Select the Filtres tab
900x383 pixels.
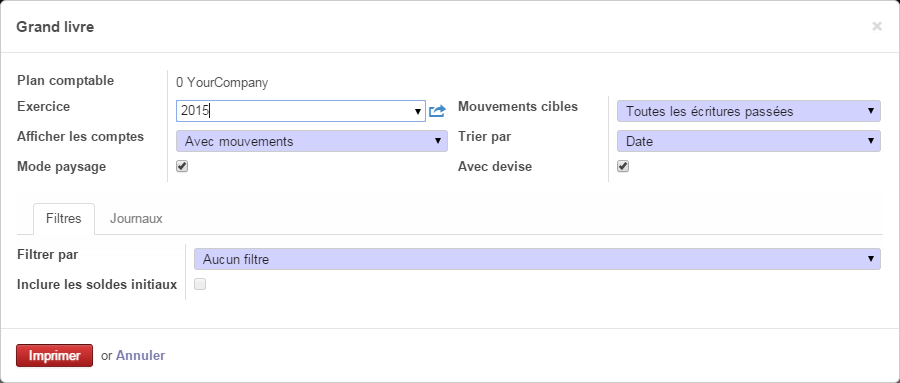pyautogui.click(x=64, y=219)
